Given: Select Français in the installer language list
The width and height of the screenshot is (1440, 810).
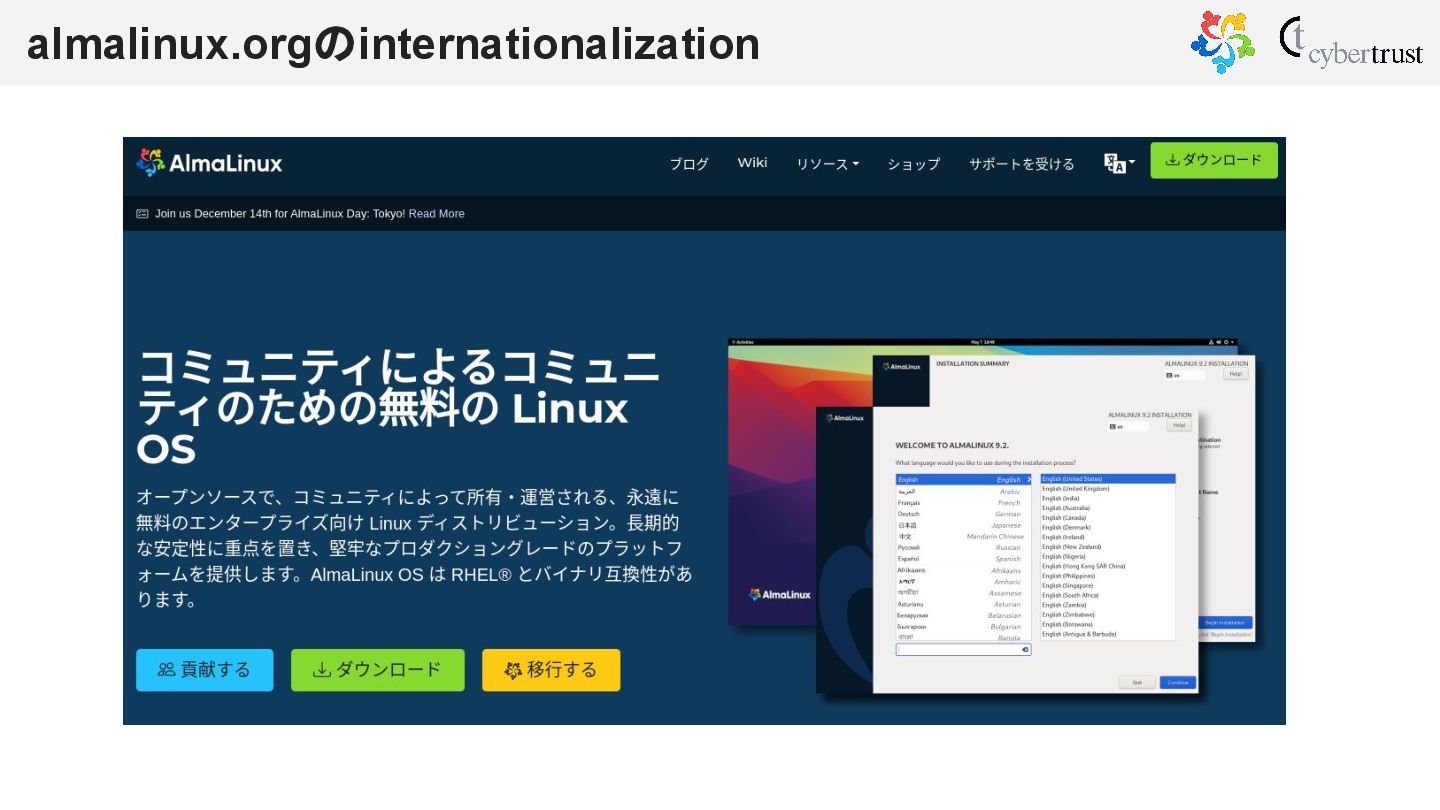Looking at the screenshot, I should 963,503.
